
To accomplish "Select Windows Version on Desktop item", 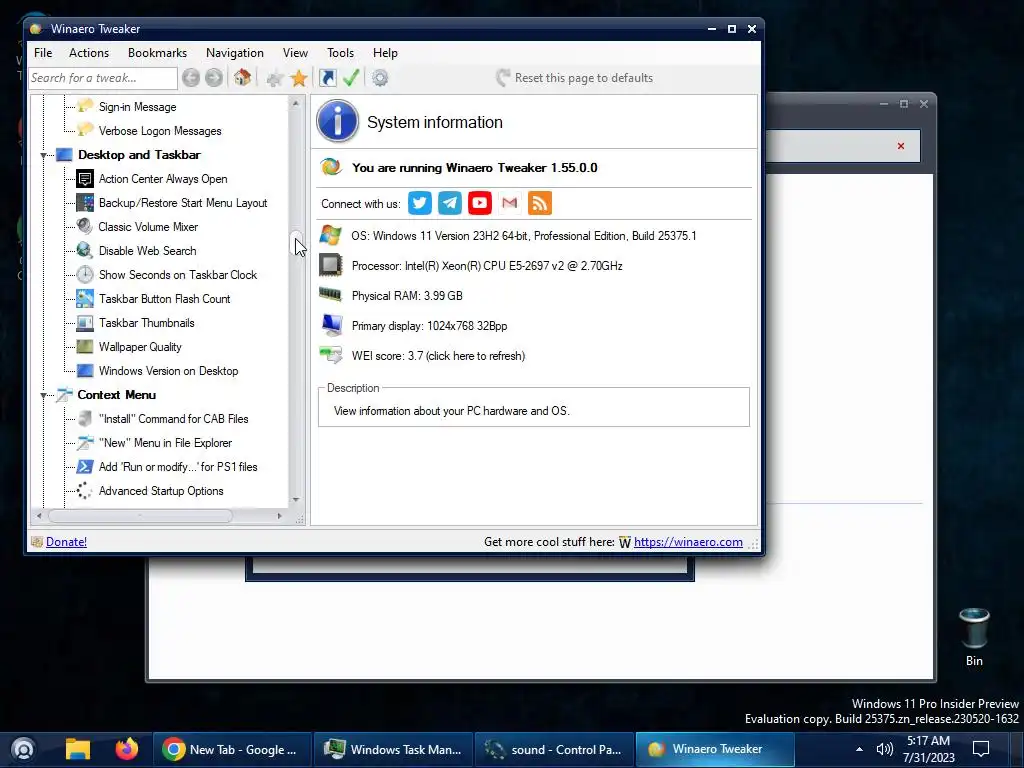I will click(168, 371).
